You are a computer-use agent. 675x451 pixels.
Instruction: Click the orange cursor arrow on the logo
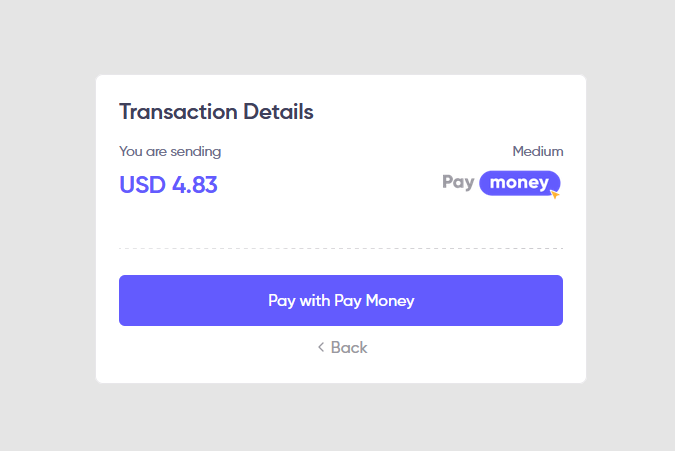[x=555, y=194]
